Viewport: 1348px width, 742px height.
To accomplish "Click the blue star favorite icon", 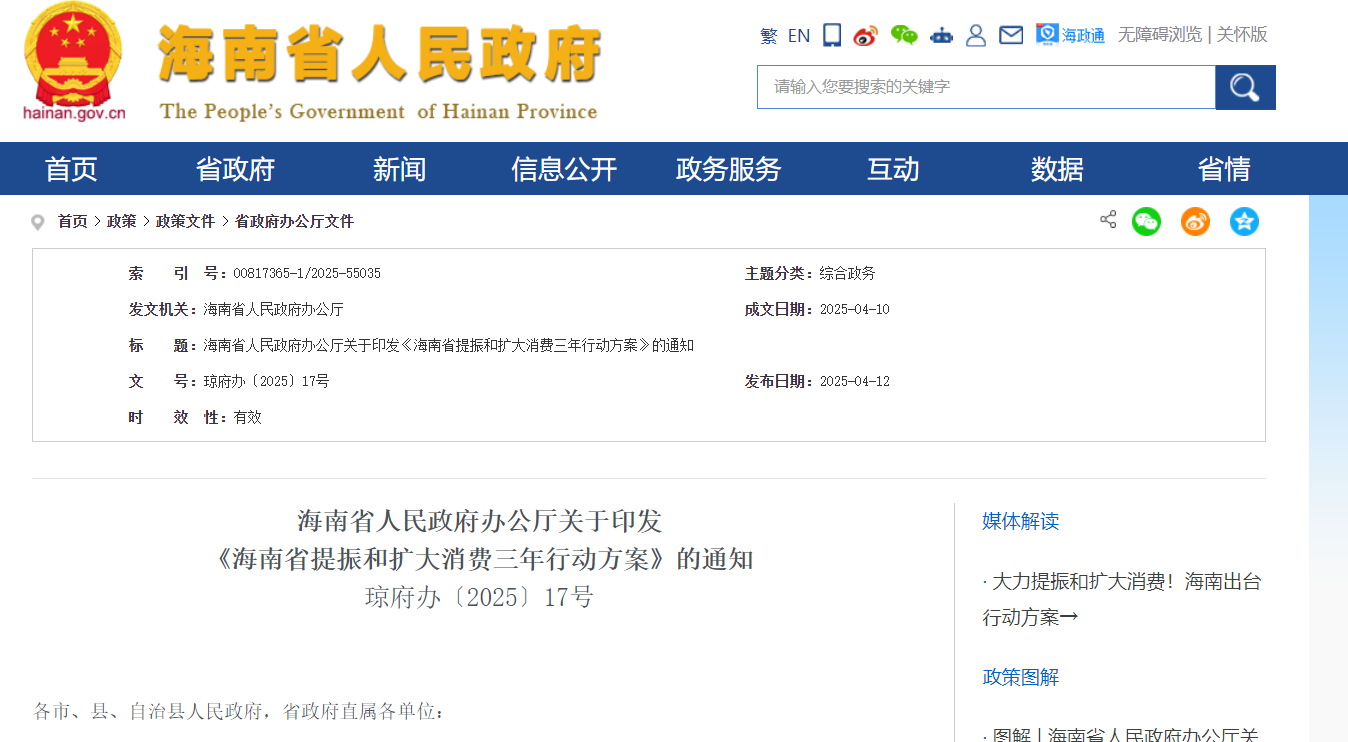I will tap(1244, 221).
